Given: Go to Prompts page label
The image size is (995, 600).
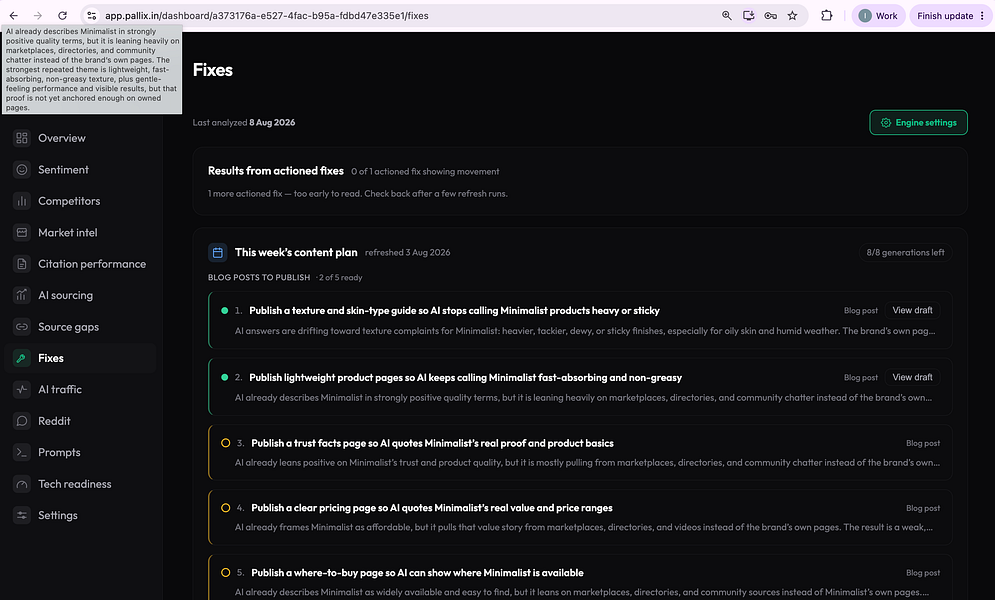Looking at the screenshot, I should pyautogui.click(x=59, y=453).
